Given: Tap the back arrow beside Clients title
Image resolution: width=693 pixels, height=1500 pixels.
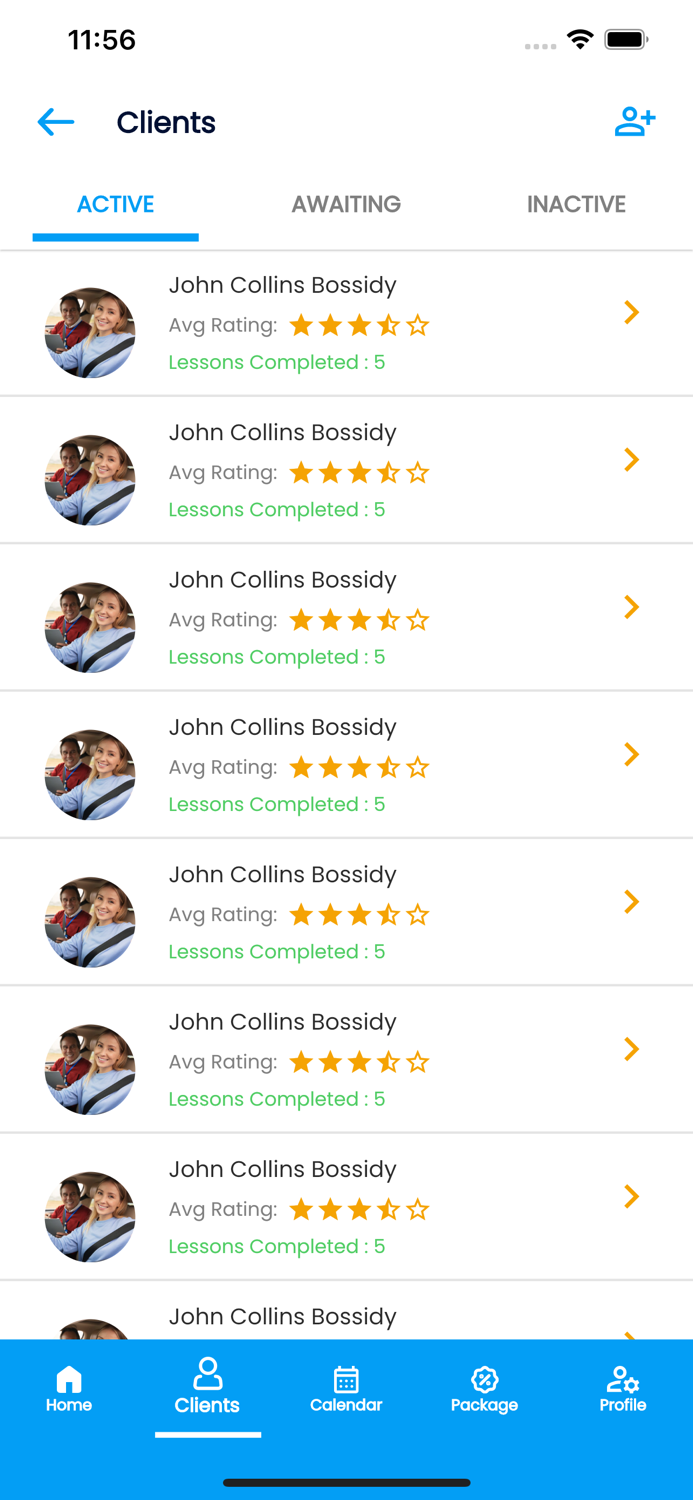Looking at the screenshot, I should 55,122.
